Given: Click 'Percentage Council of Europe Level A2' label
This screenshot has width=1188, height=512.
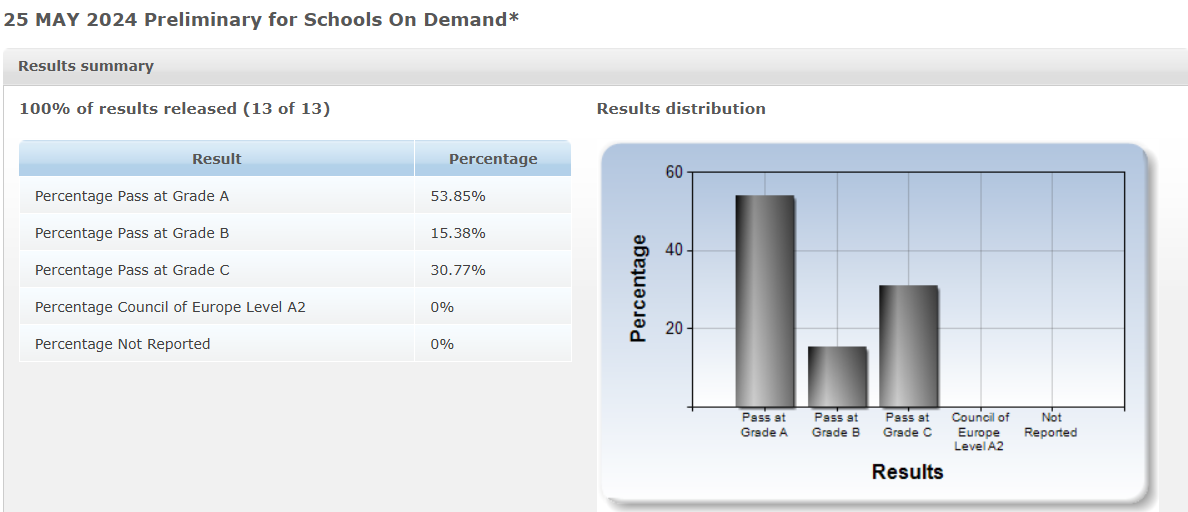Looking at the screenshot, I should pos(170,308).
